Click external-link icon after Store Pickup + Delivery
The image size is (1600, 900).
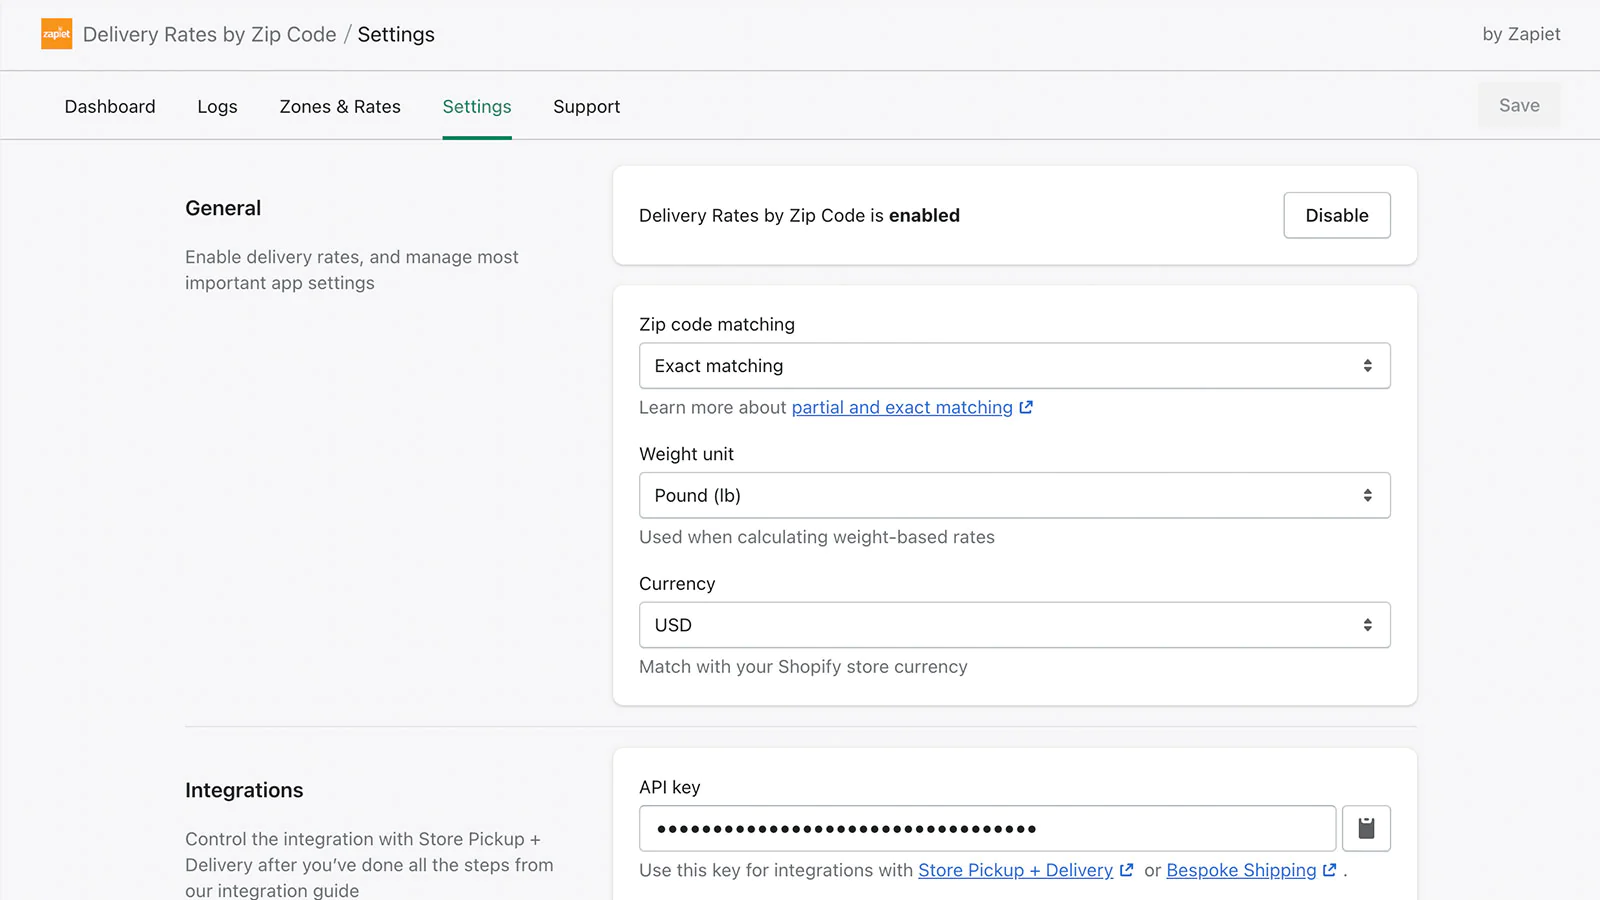point(1126,870)
